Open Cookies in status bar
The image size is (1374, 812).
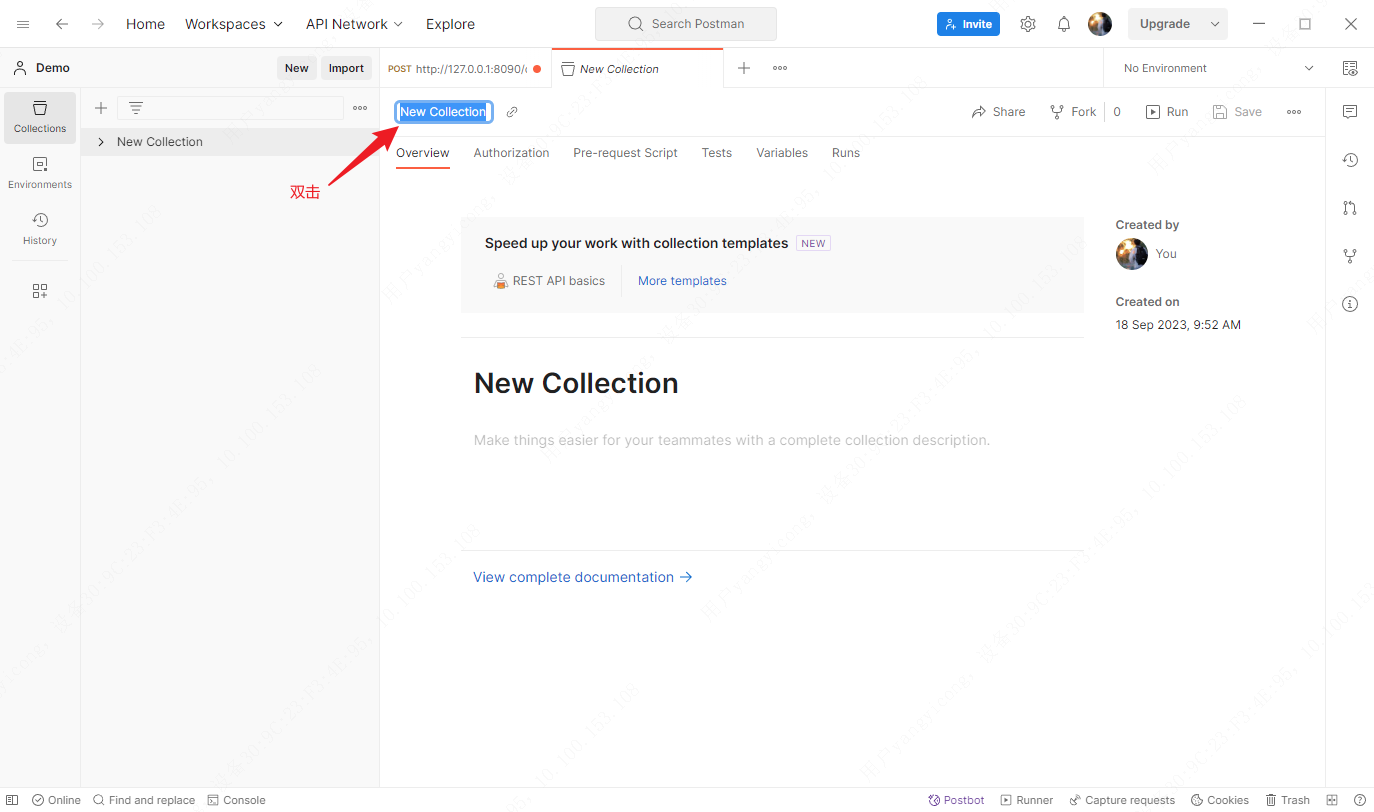point(1220,800)
